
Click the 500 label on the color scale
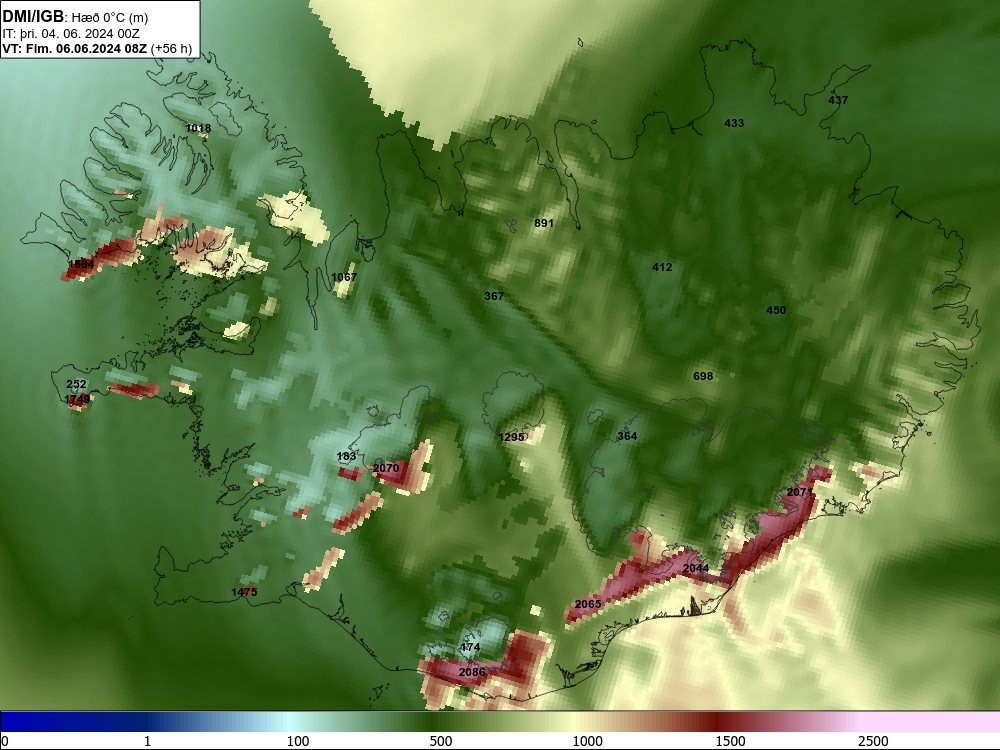point(441,741)
